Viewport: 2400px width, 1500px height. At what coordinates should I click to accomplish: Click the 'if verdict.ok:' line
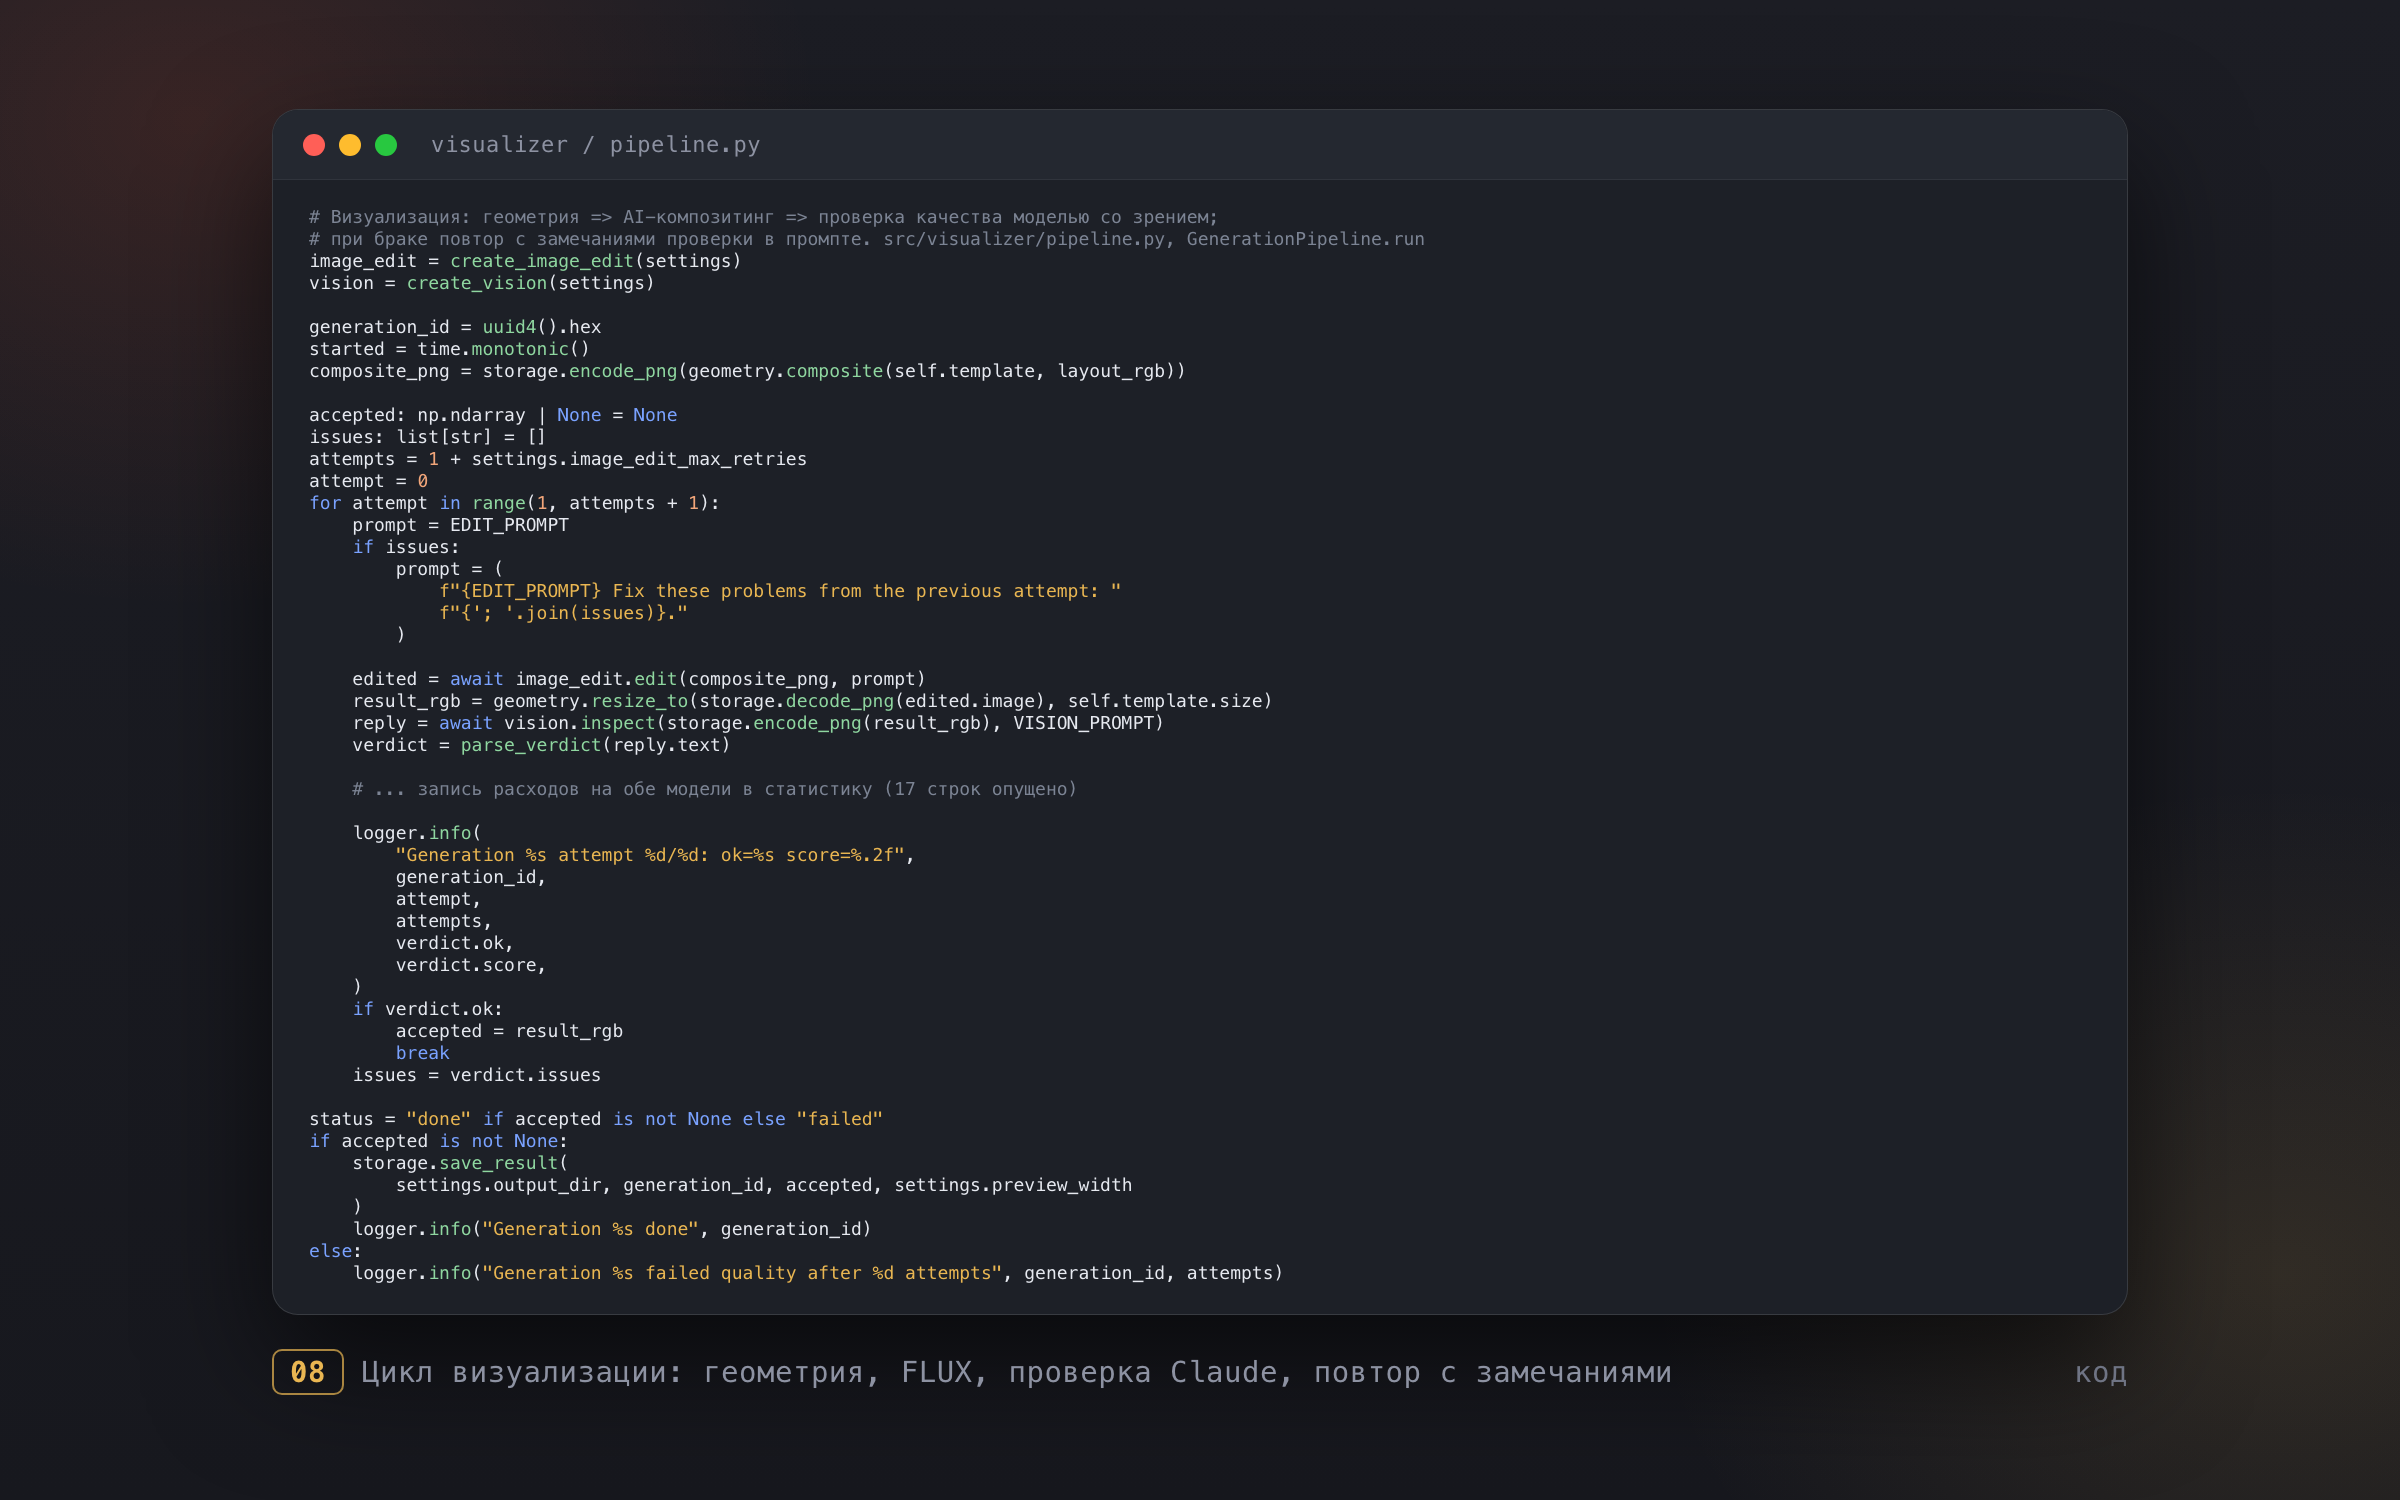pos(427,1009)
